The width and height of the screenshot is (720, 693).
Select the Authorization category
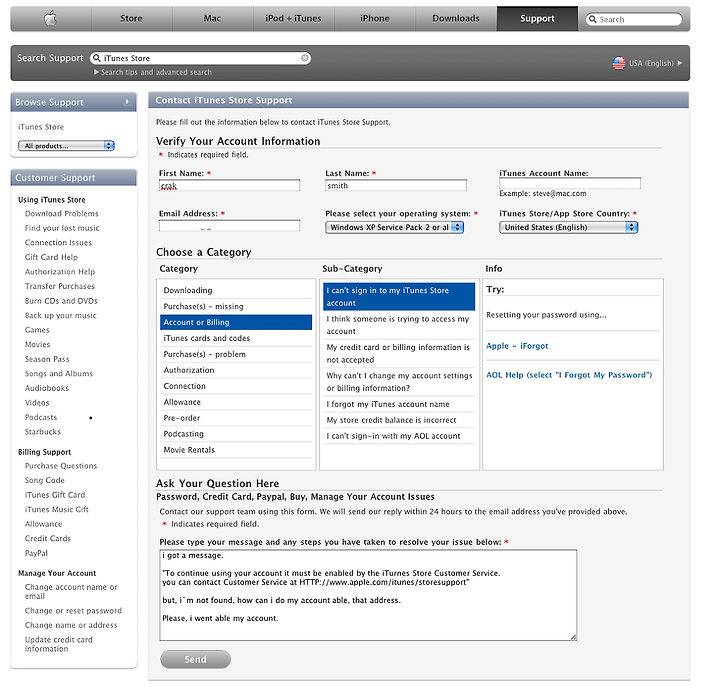(236, 370)
